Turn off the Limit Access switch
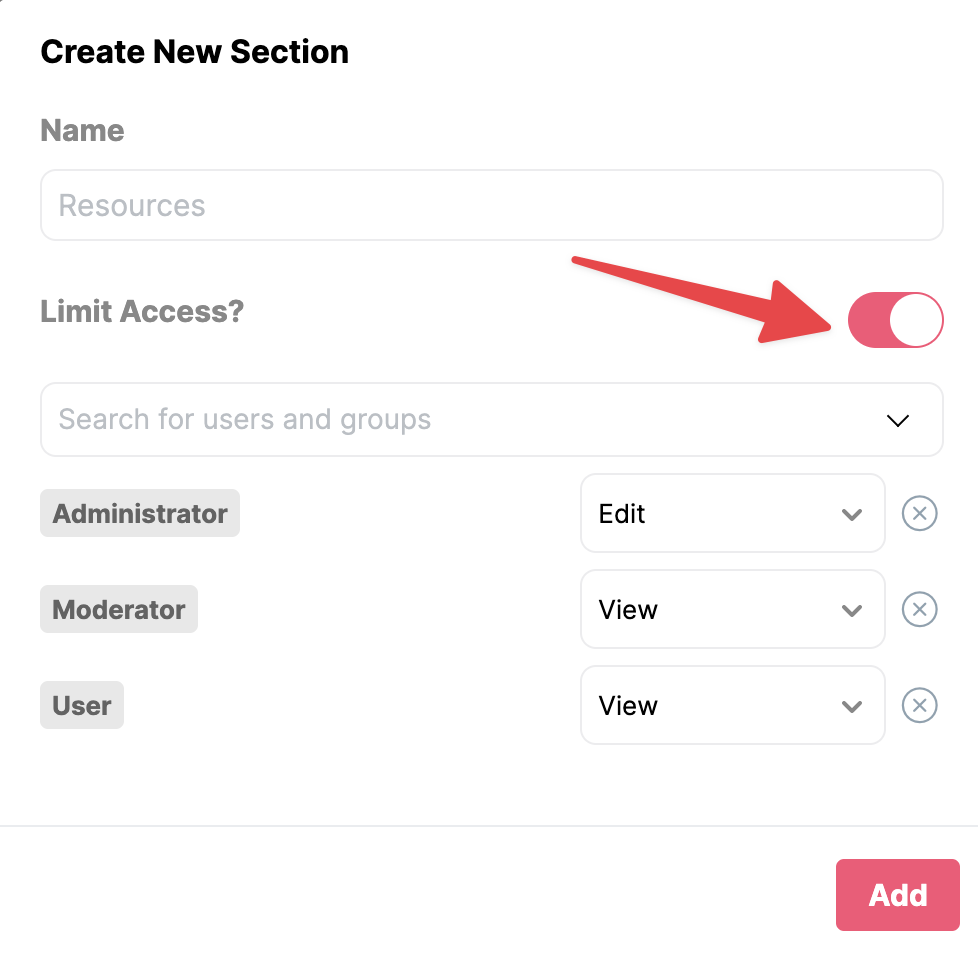The height and width of the screenshot is (954, 978). tap(895, 320)
